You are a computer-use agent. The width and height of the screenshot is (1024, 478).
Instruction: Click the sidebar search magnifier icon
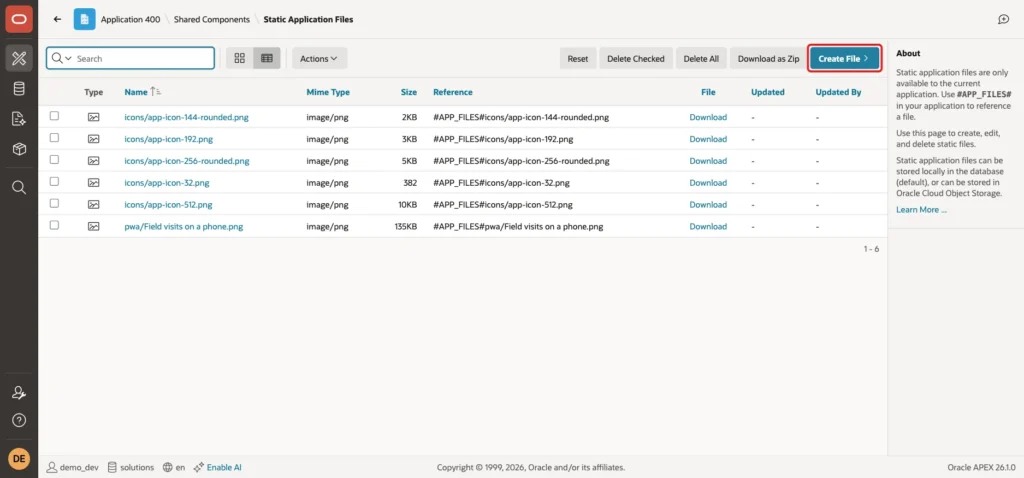click(19, 187)
